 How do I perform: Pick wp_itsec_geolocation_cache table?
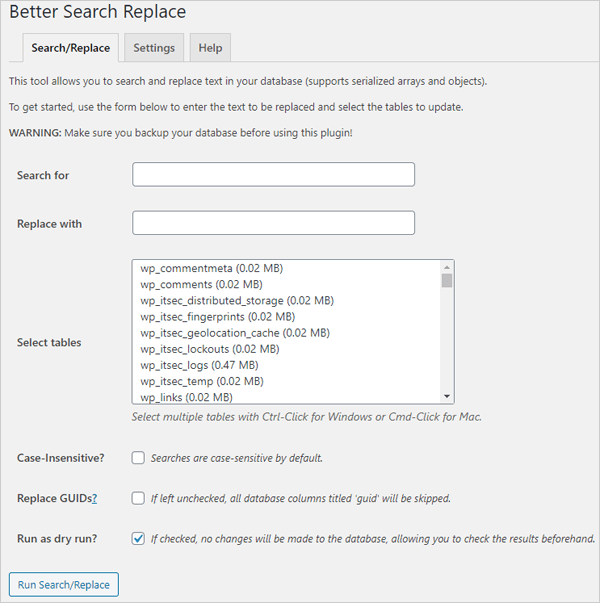234,332
